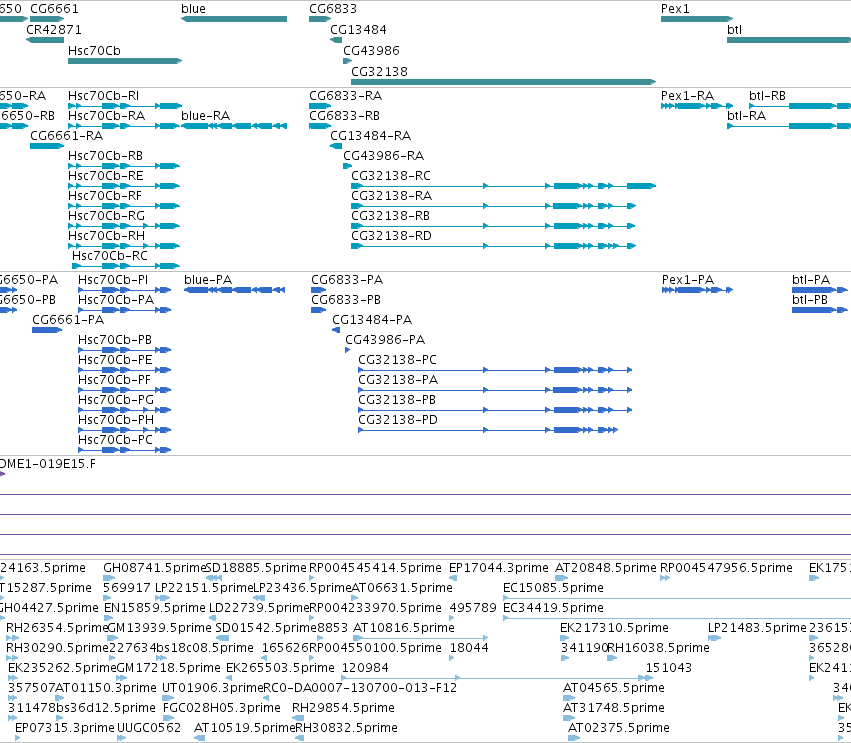The image size is (851, 743).
Task: Select the Hsc70Cb-PC protein label
Action: 116,440
